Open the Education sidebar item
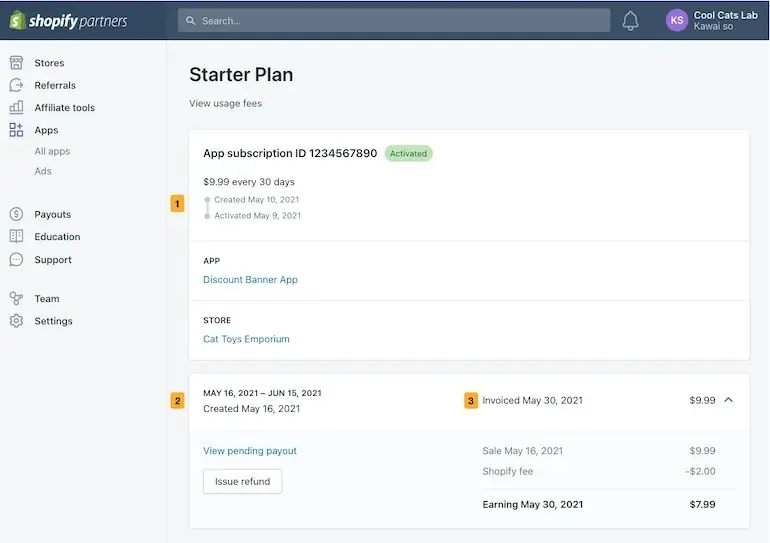Screen dimensions: 770x543 coord(57,237)
